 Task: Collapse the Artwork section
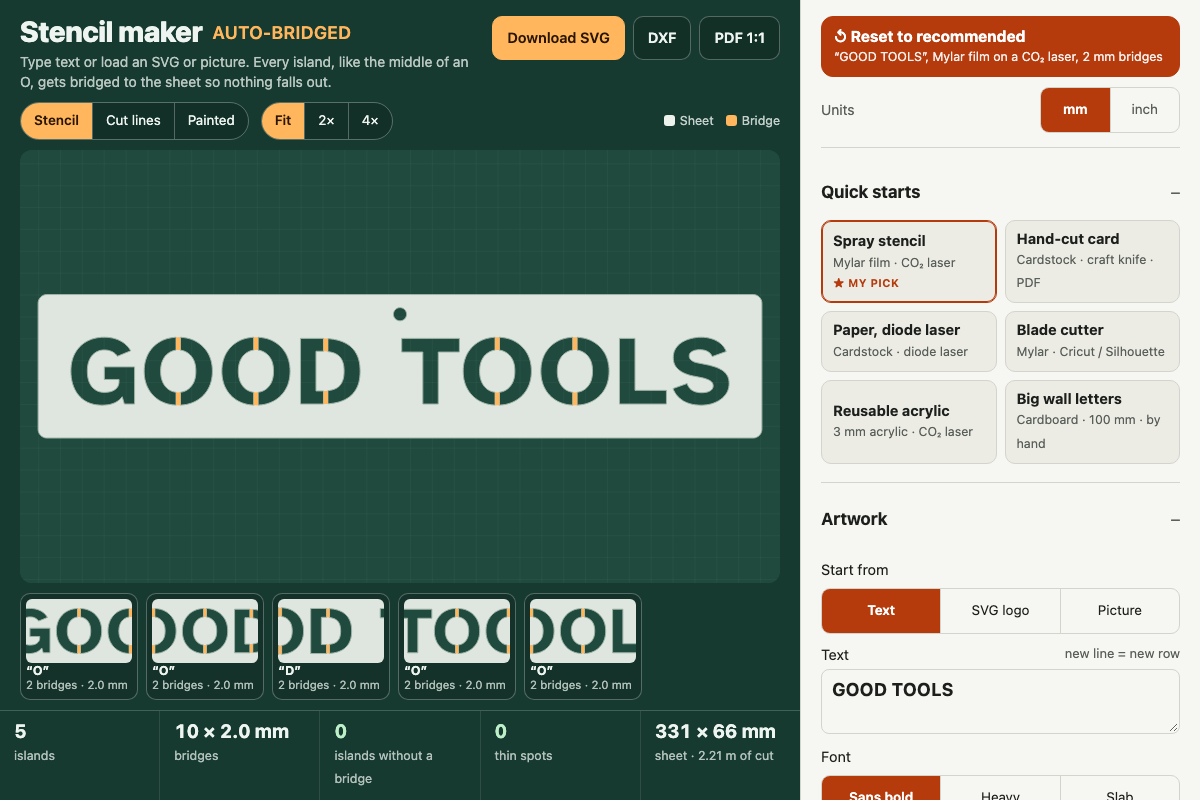(1175, 519)
